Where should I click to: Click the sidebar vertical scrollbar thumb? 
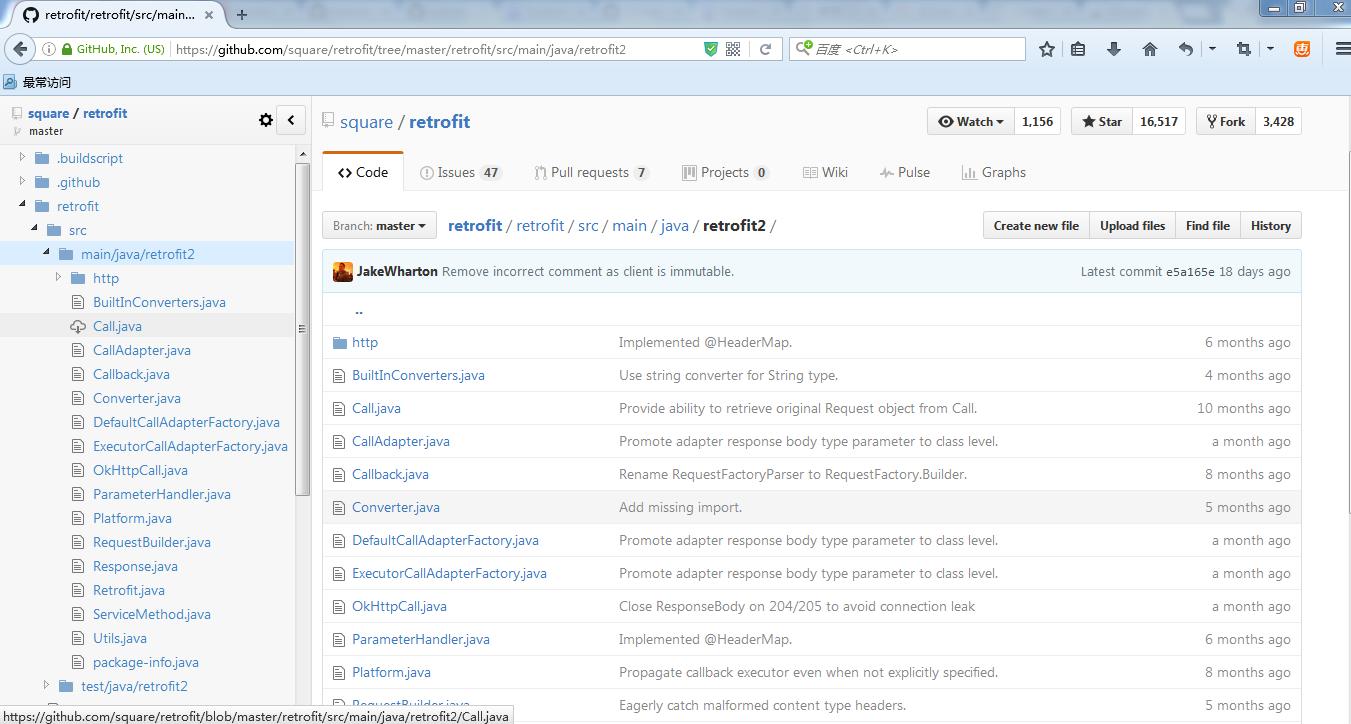pyautogui.click(x=303, y=328)
